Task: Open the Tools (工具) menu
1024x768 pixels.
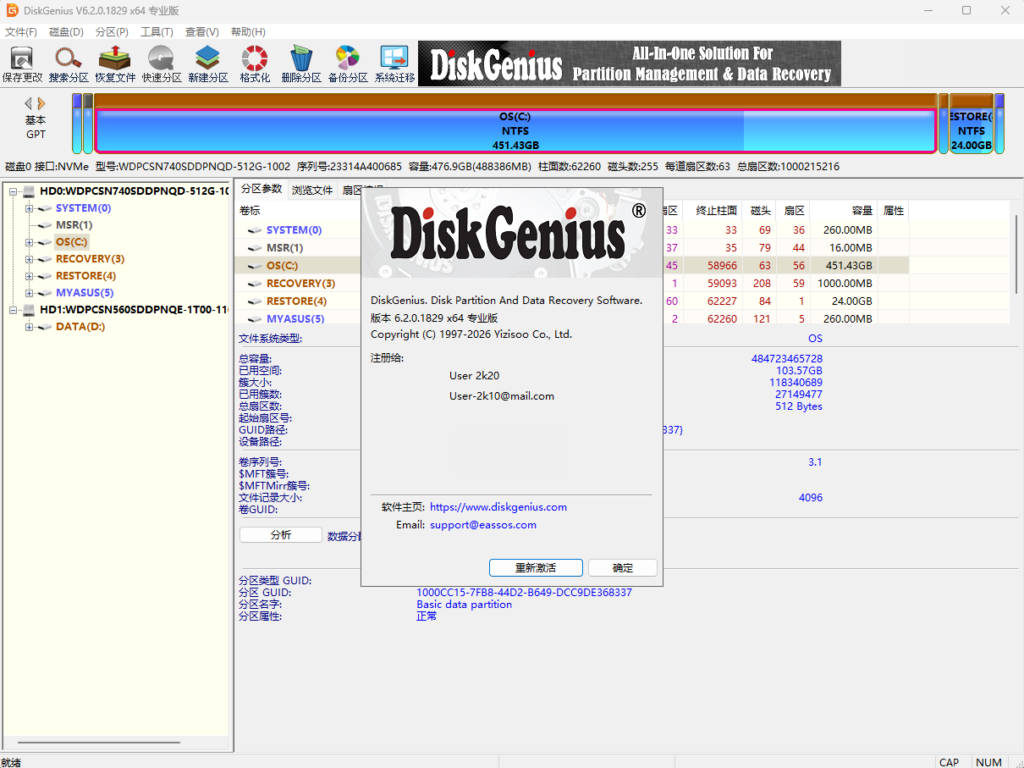Action: 157,32
